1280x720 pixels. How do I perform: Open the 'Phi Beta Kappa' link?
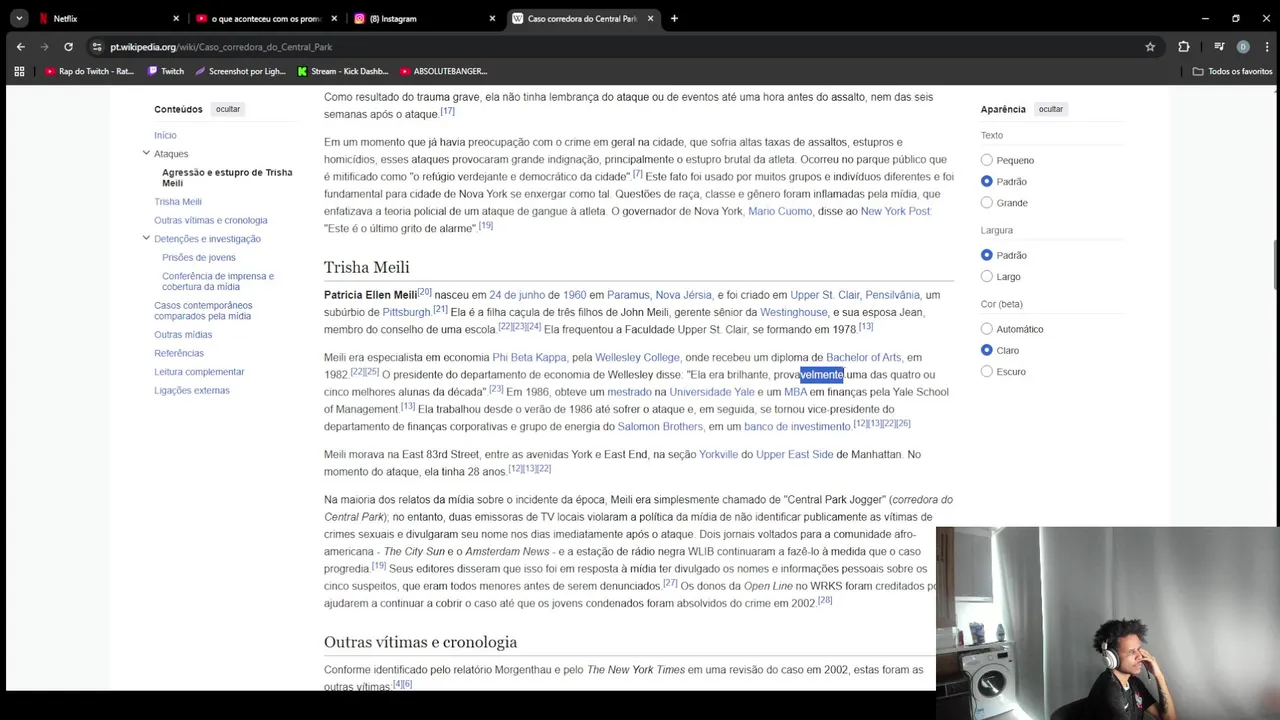[x=529, y=357]
